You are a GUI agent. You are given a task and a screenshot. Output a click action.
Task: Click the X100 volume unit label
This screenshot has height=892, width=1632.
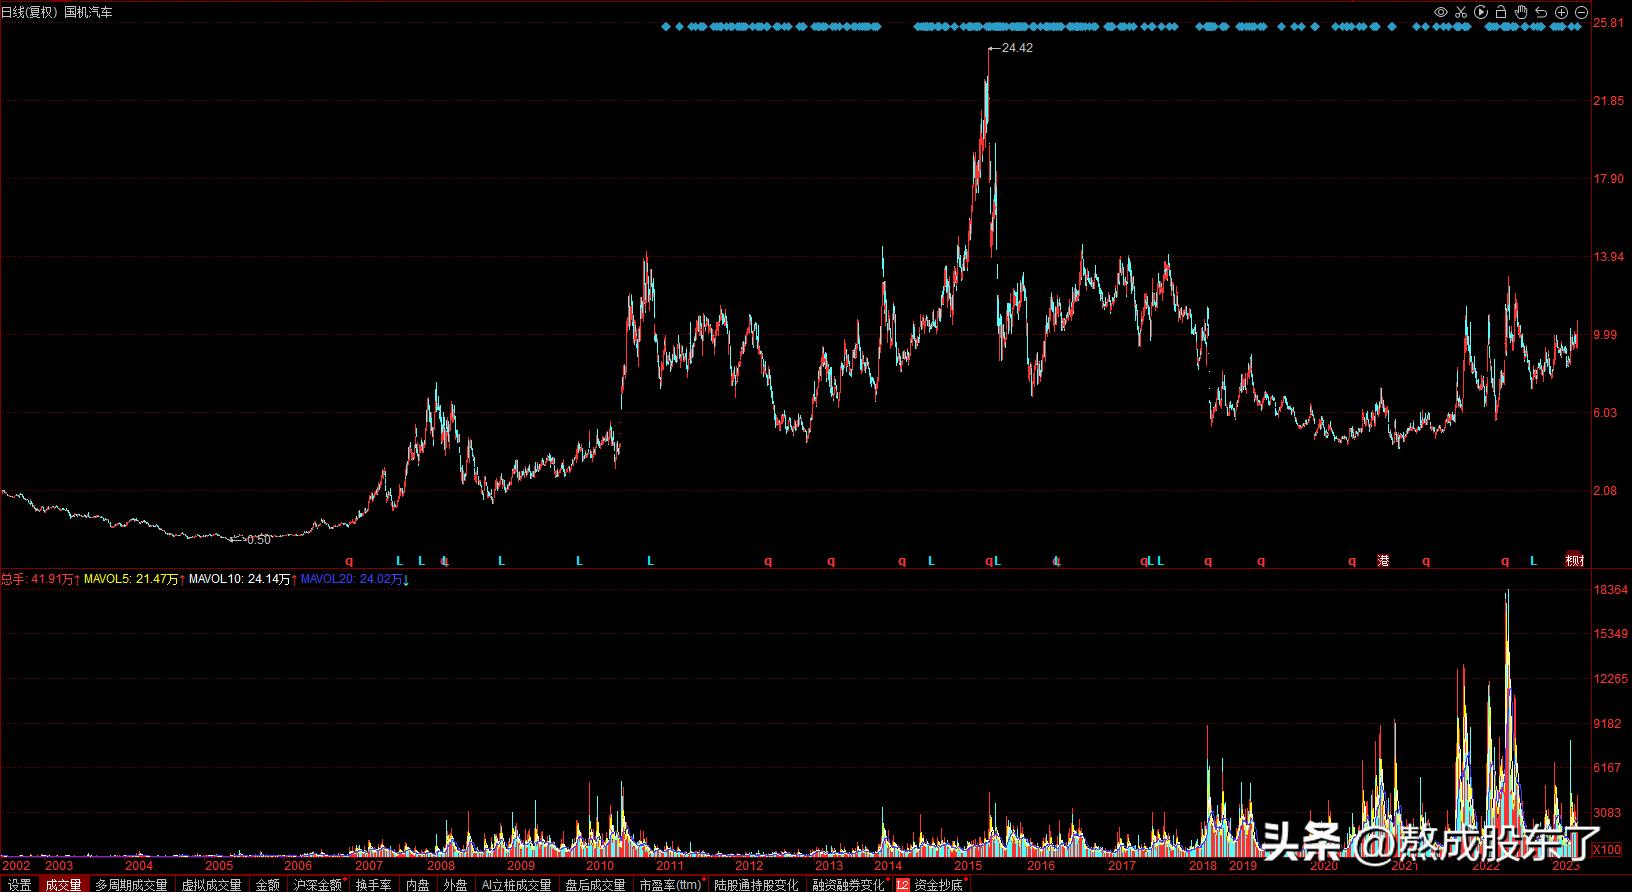pos(1607,850)
